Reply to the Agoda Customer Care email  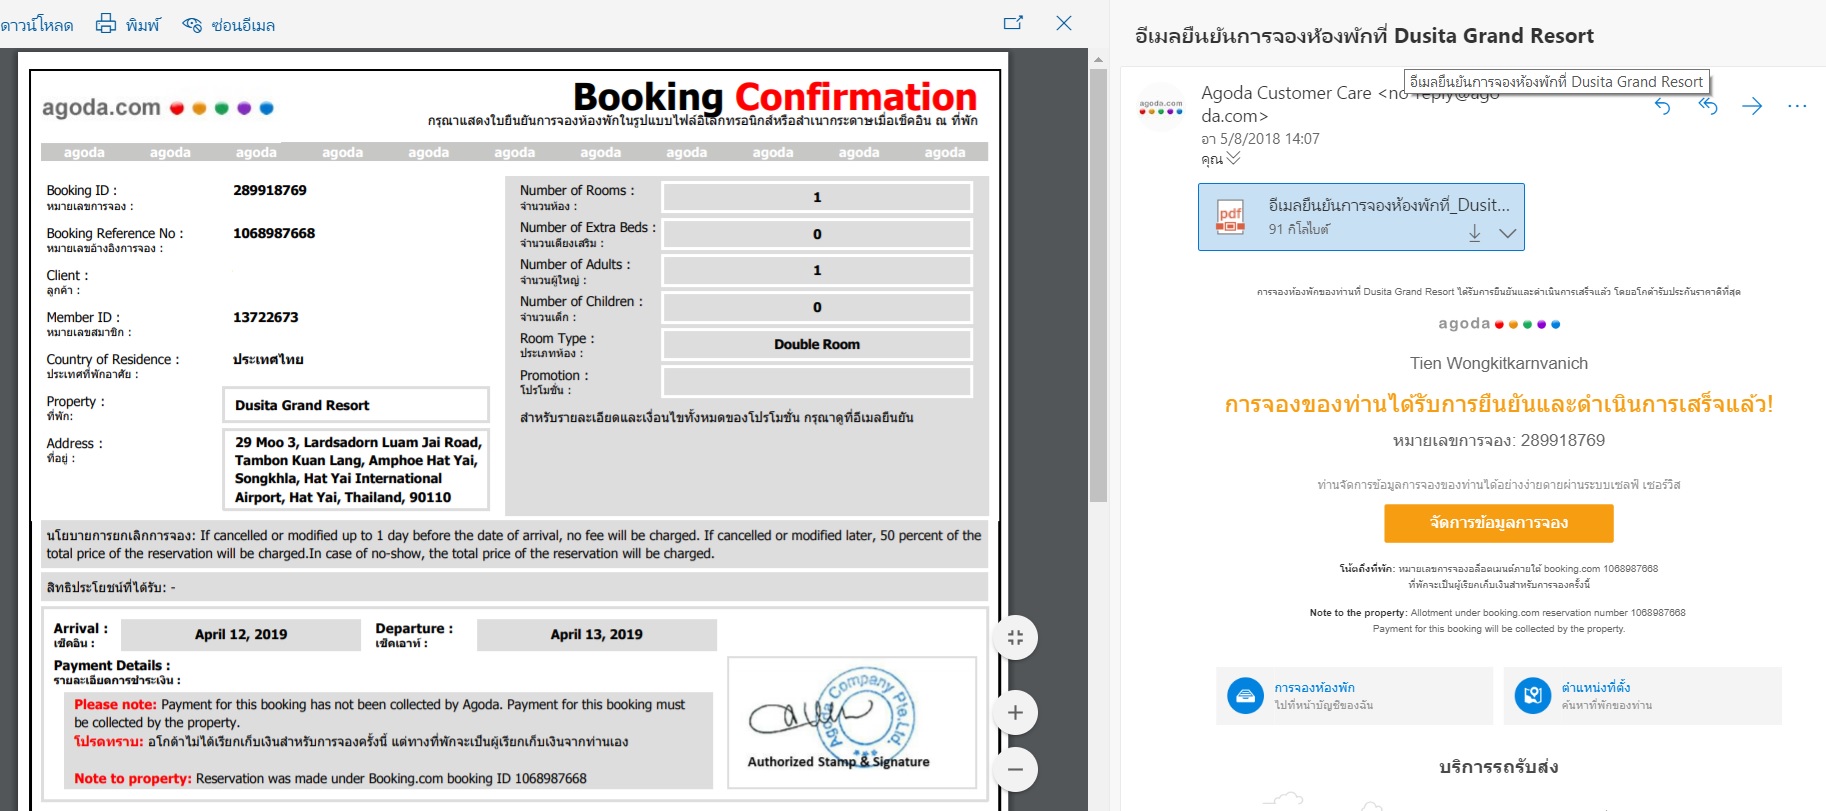(1662, 106)
